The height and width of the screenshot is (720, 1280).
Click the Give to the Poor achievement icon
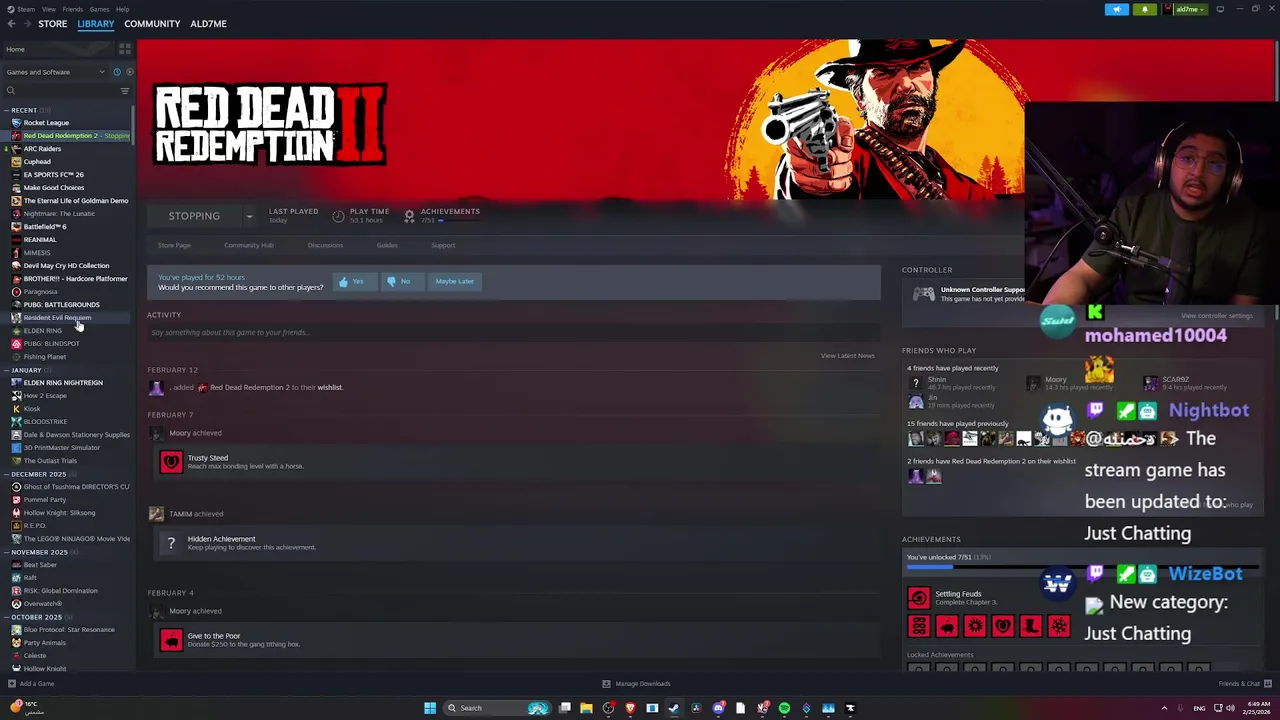(171, 639)
